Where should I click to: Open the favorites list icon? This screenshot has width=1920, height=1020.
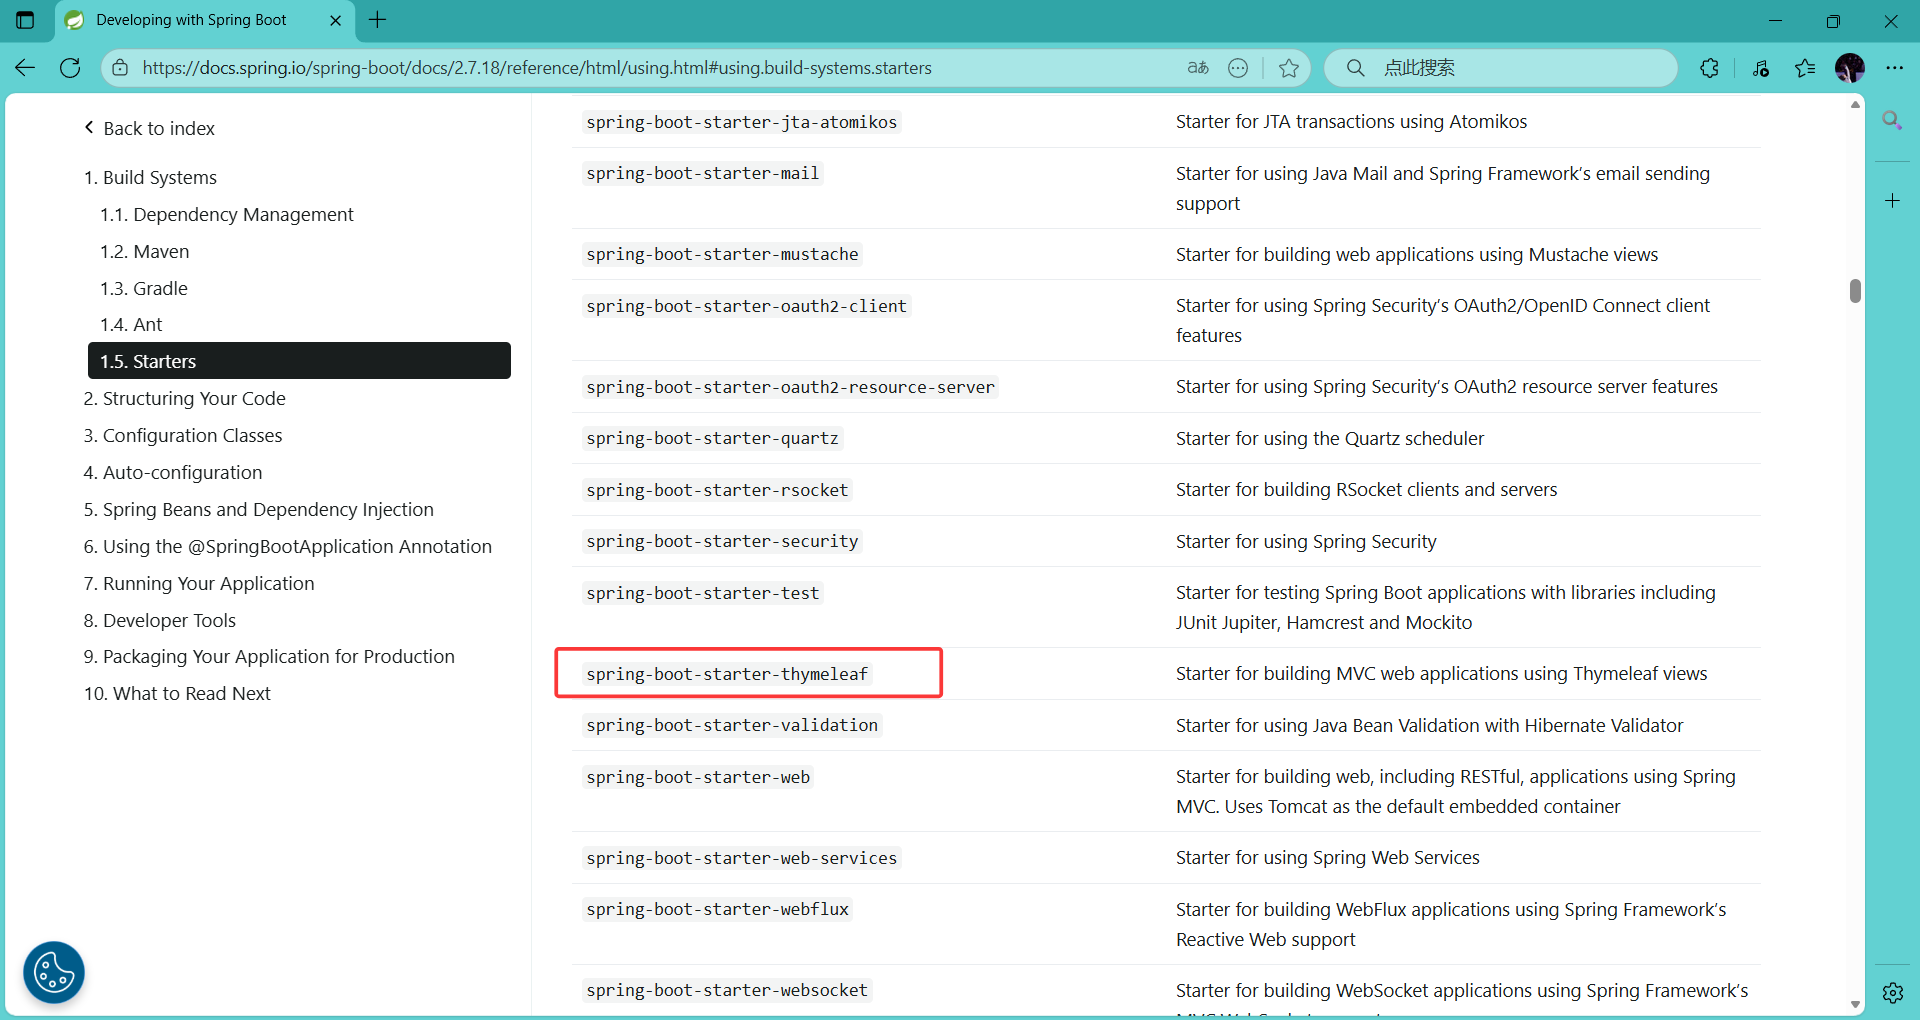[x=1805, y=68]
